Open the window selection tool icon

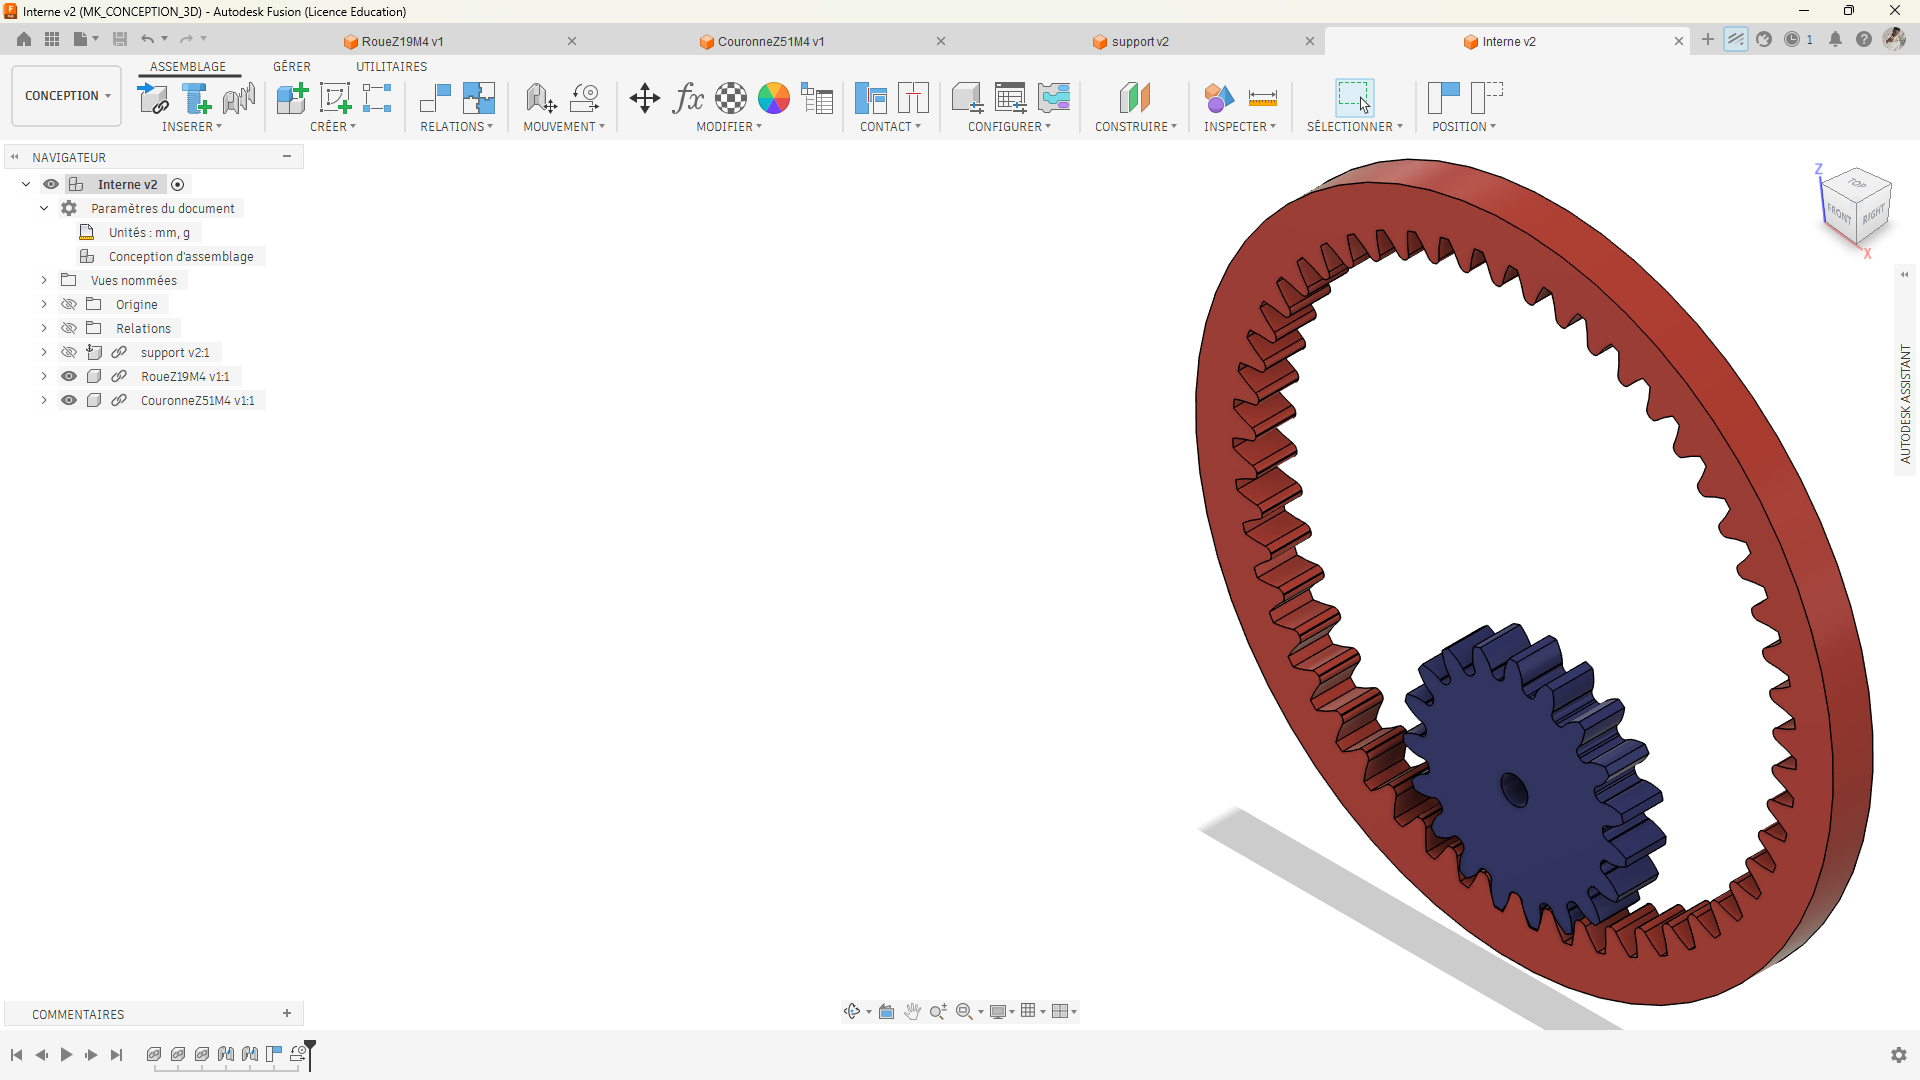[1354, 98]
